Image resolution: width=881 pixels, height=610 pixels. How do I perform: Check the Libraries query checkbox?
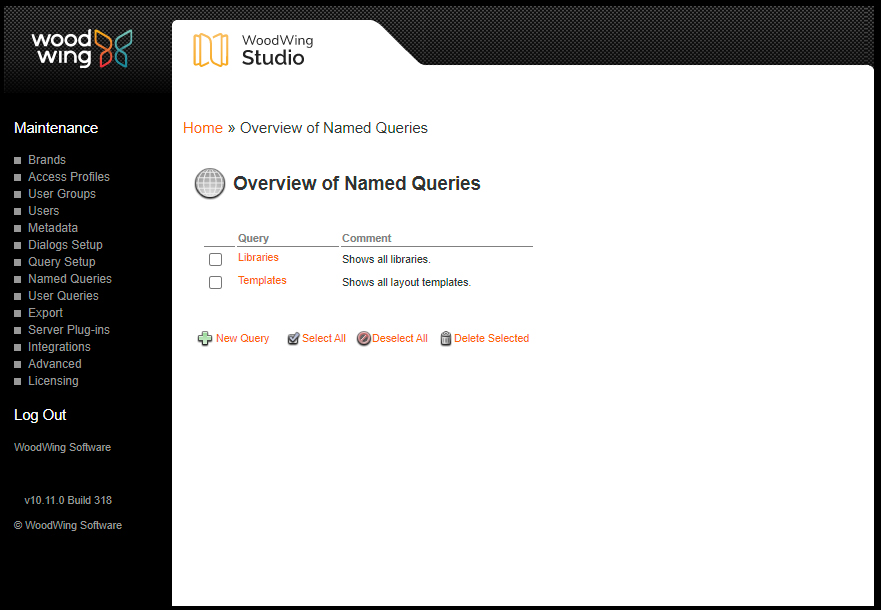point(215,259)
